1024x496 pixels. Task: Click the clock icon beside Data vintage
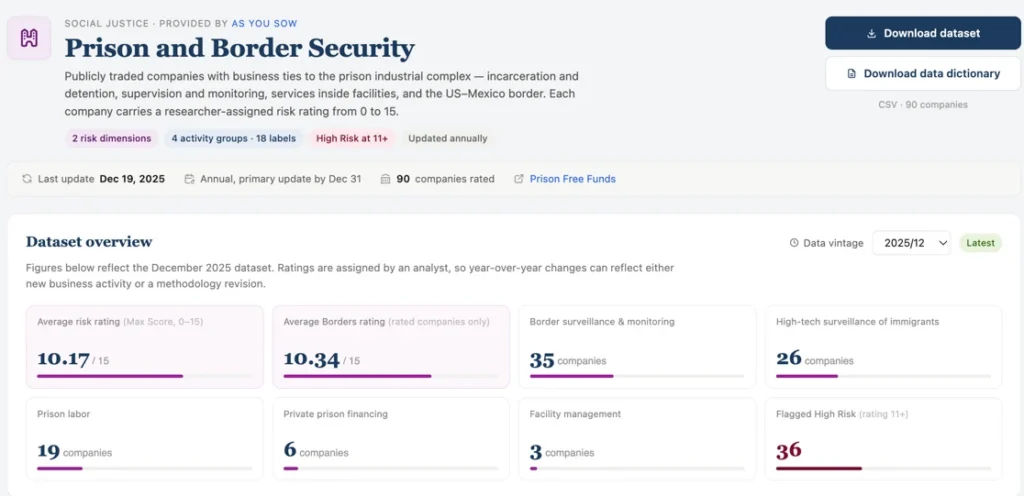coord(794,243)
